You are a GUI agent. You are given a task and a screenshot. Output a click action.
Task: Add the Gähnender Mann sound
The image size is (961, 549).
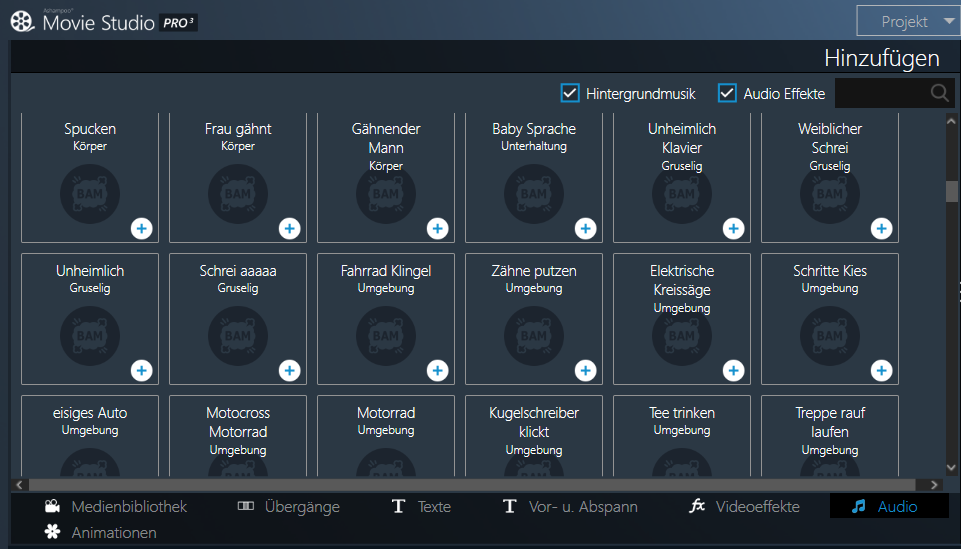[438, 229]
